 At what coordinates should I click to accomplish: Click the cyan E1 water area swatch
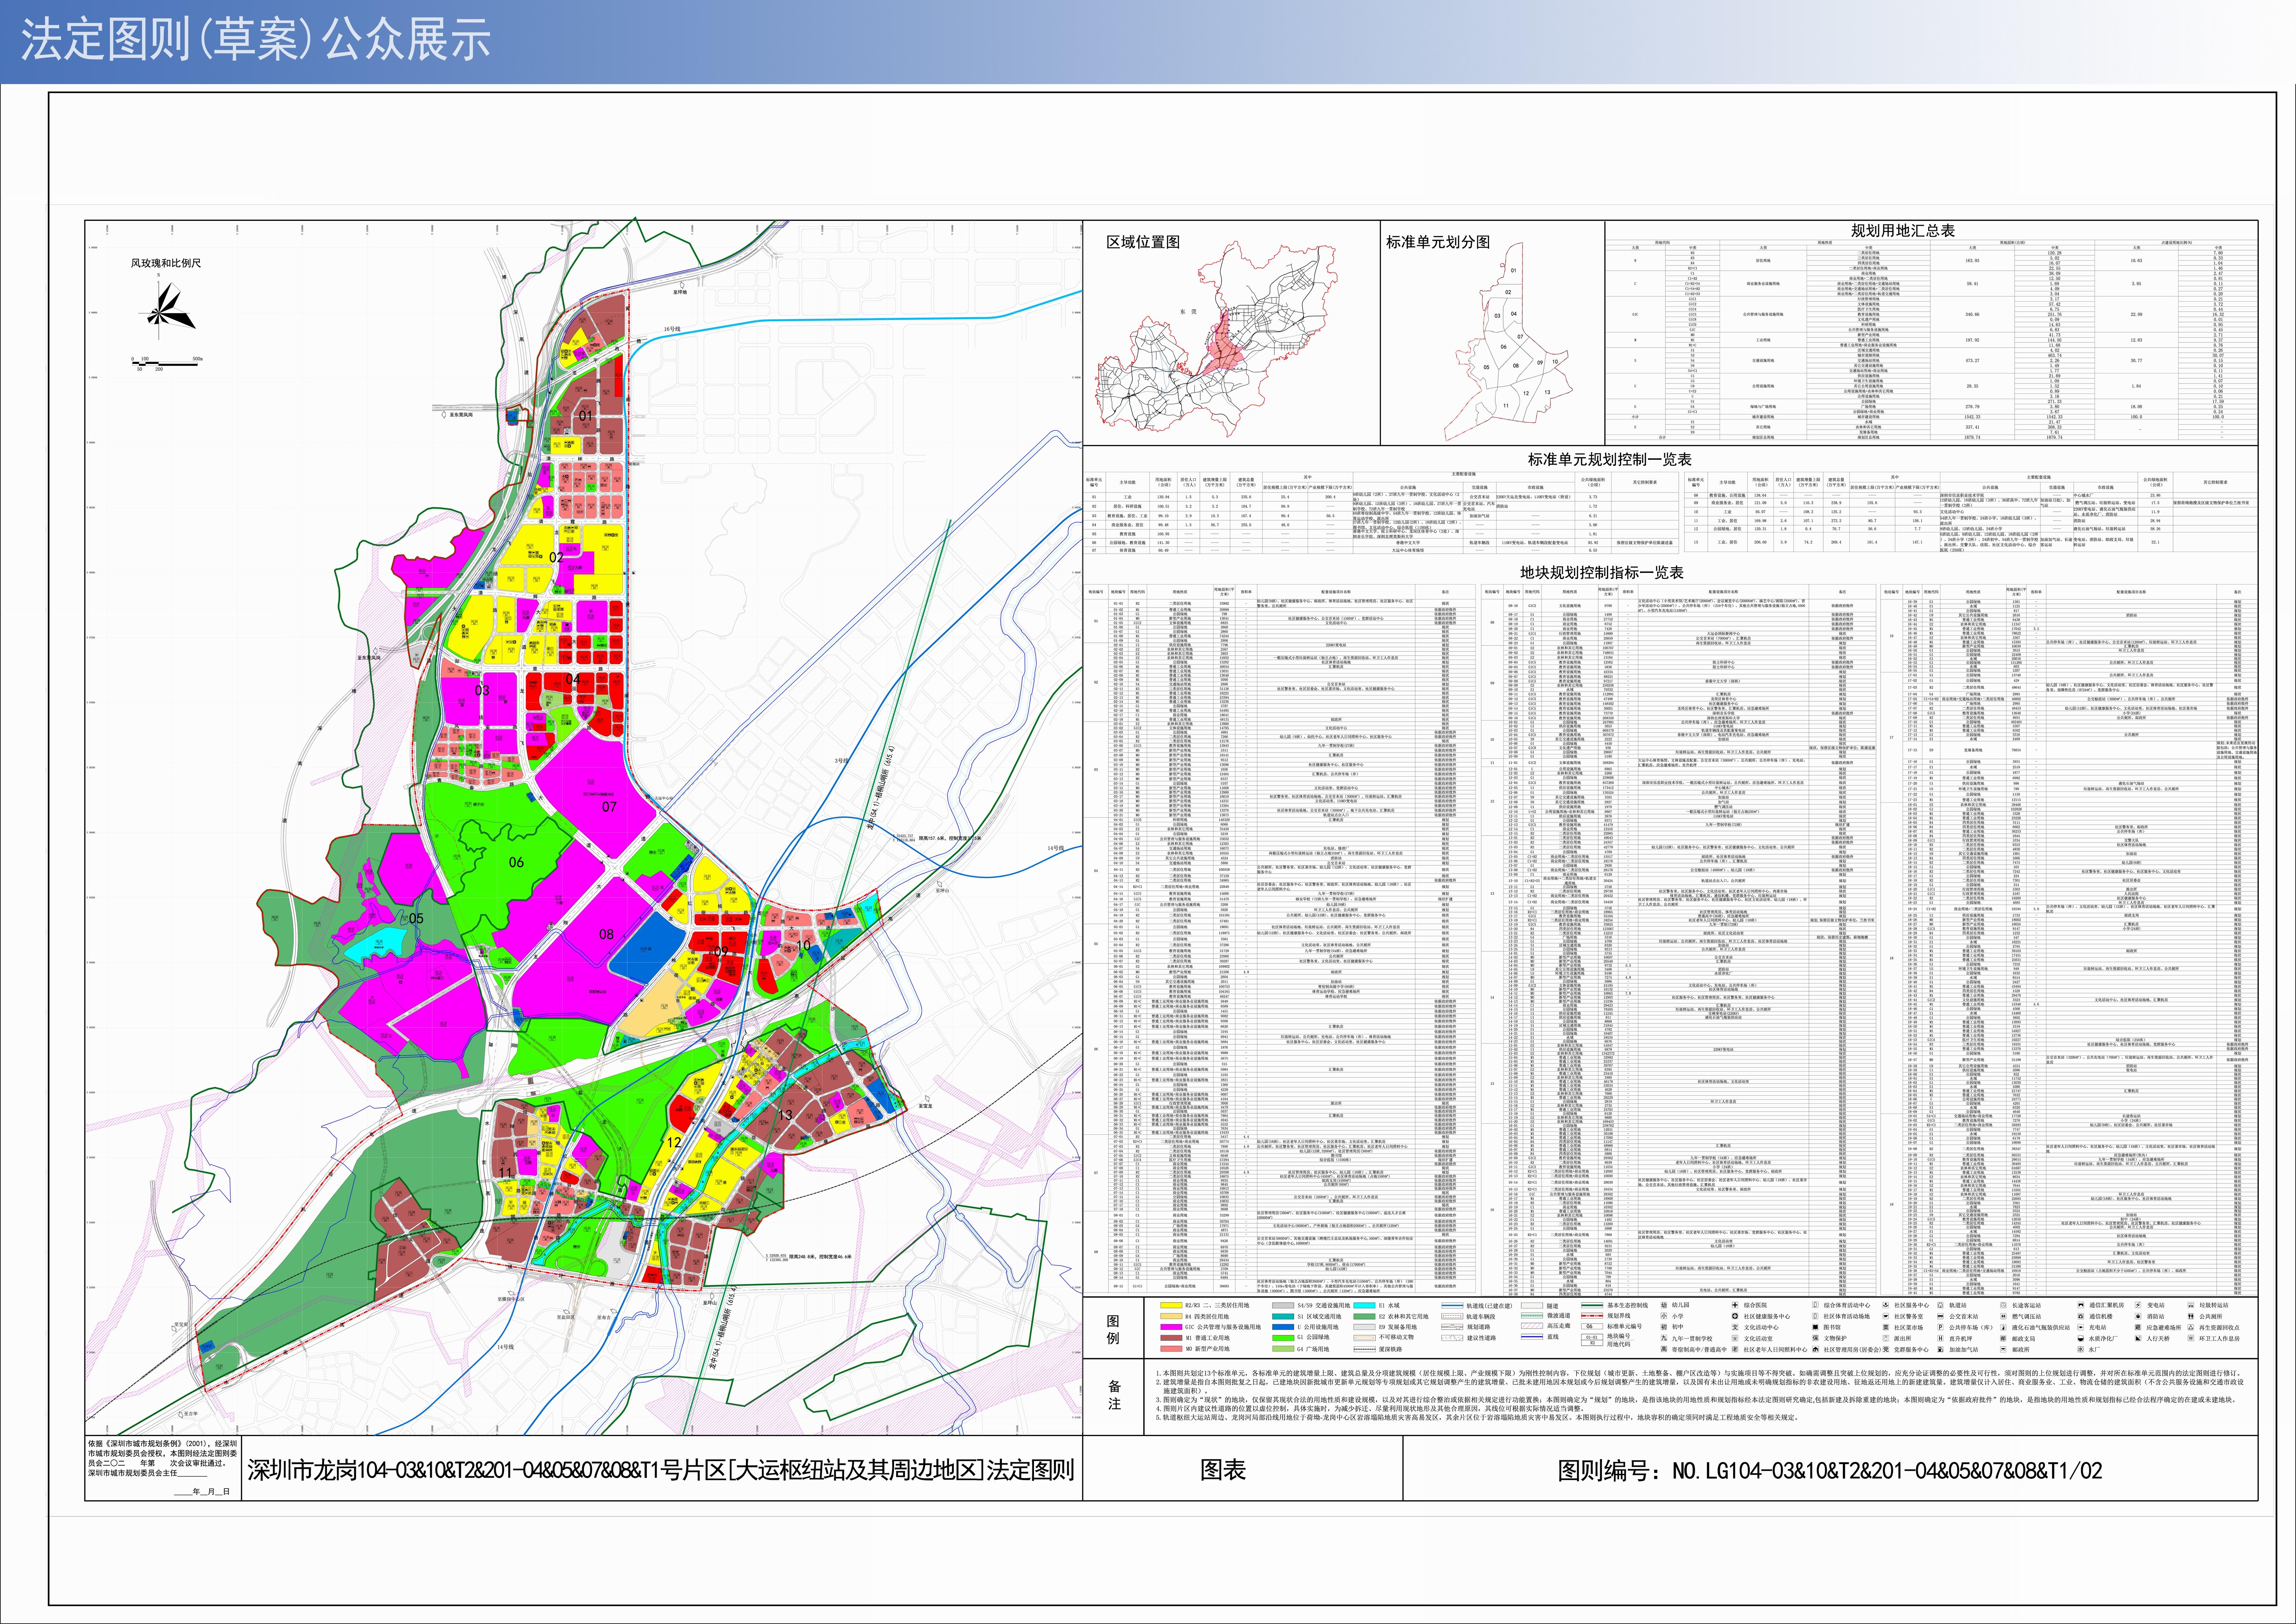pos(1365,1305)
